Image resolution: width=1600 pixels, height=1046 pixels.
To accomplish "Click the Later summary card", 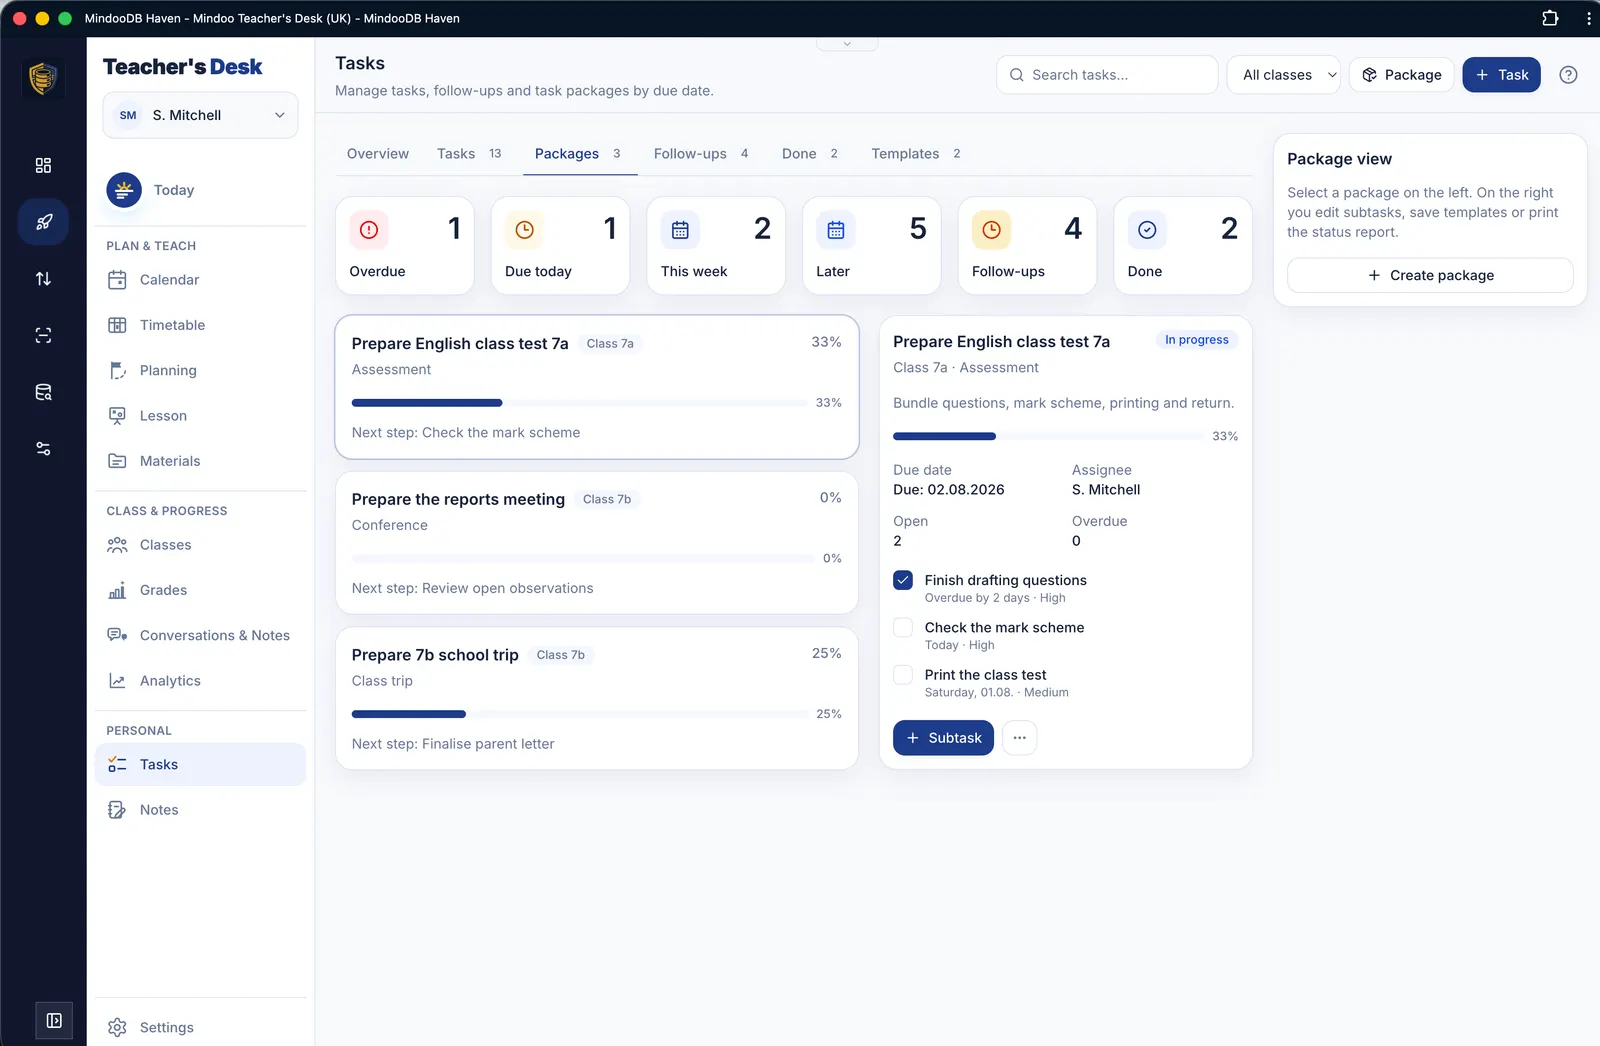I will [x=872, y=245].
